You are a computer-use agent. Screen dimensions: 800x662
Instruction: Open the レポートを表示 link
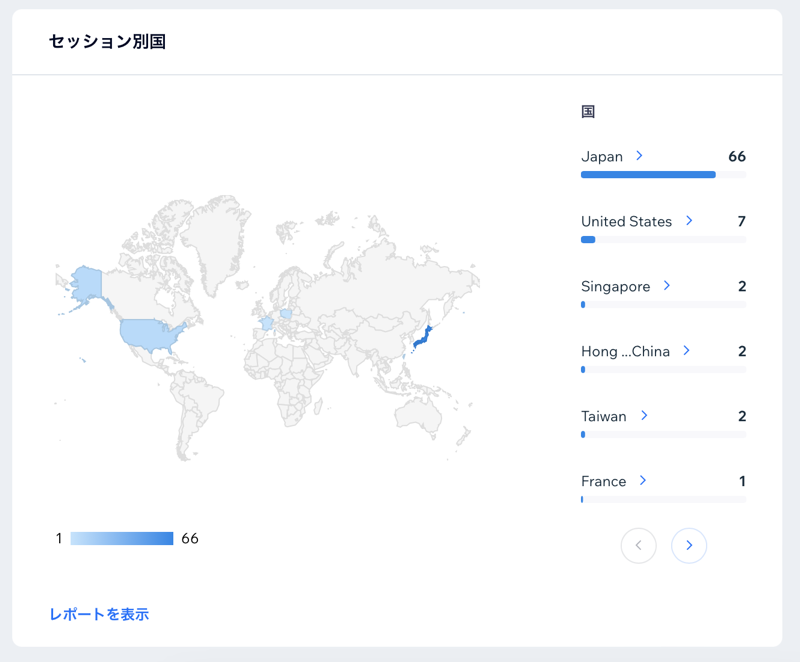pos(99,614)
